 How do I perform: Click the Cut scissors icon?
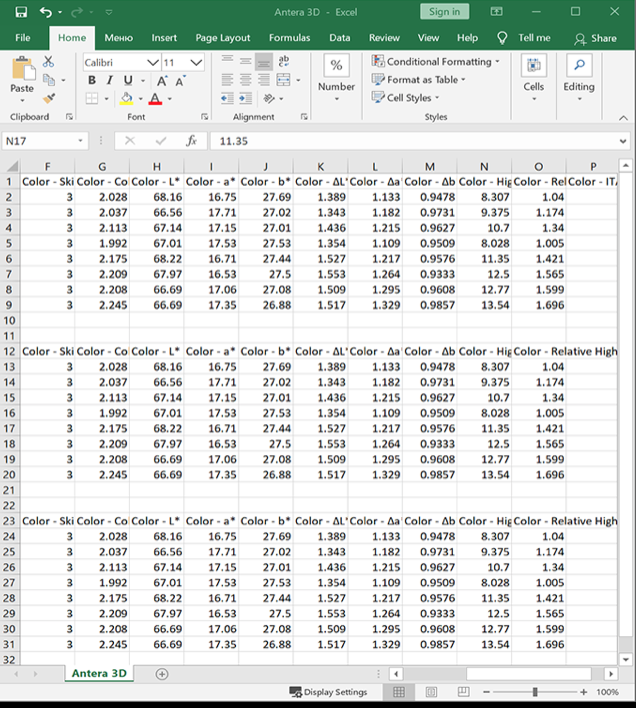[x=48, y=62]
